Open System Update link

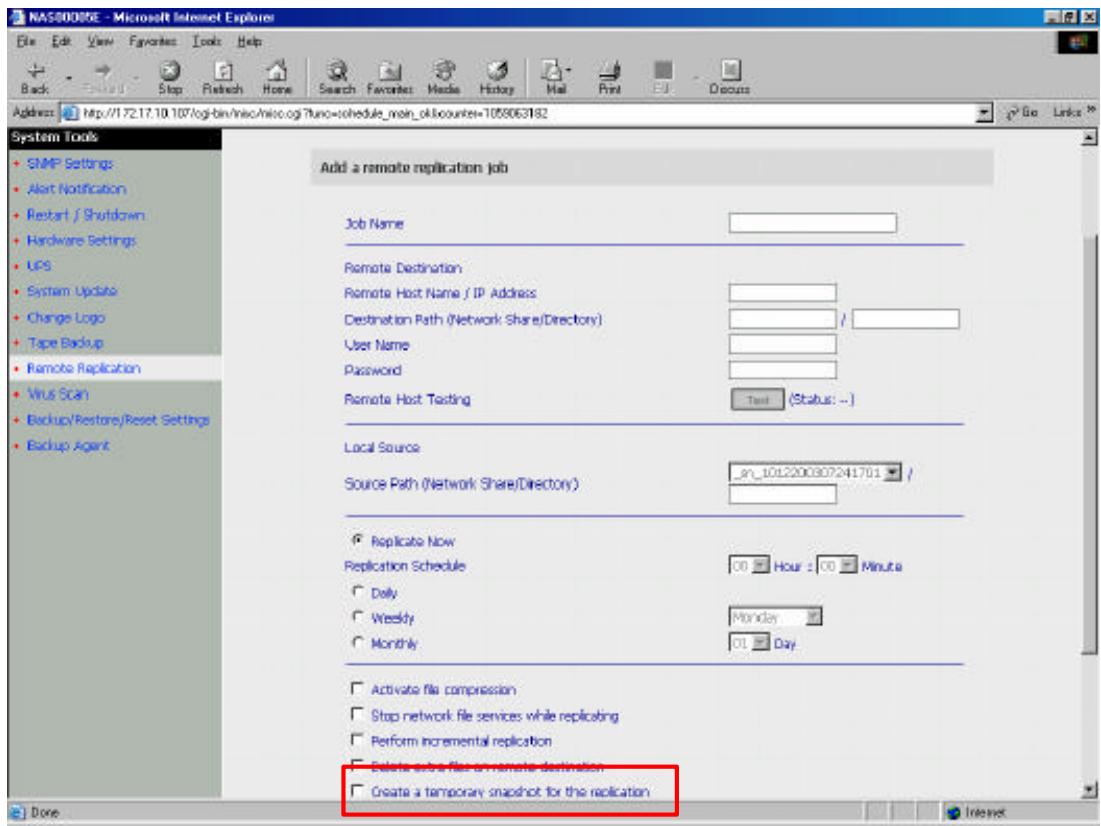pos(72,291)
